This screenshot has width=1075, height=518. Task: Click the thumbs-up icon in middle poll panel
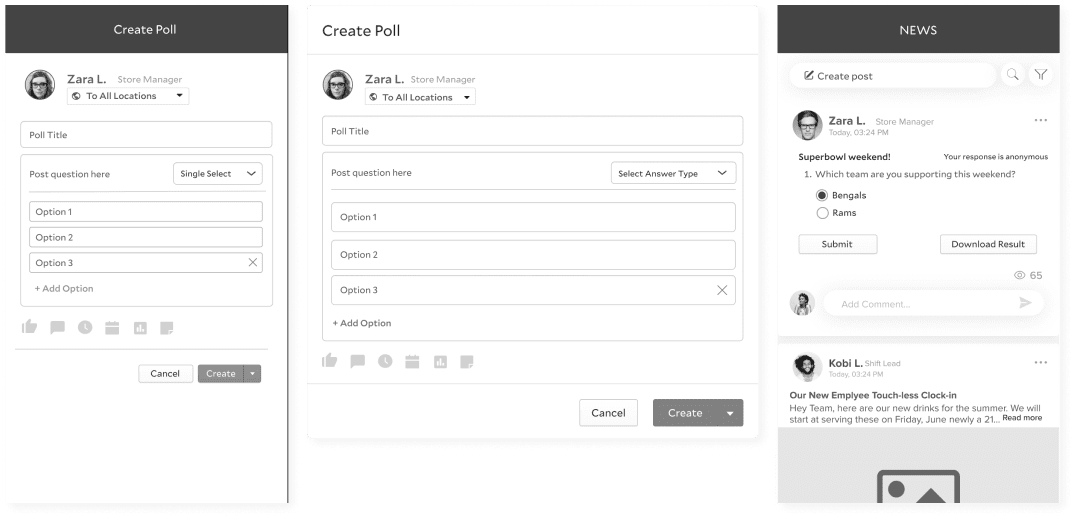330,361
